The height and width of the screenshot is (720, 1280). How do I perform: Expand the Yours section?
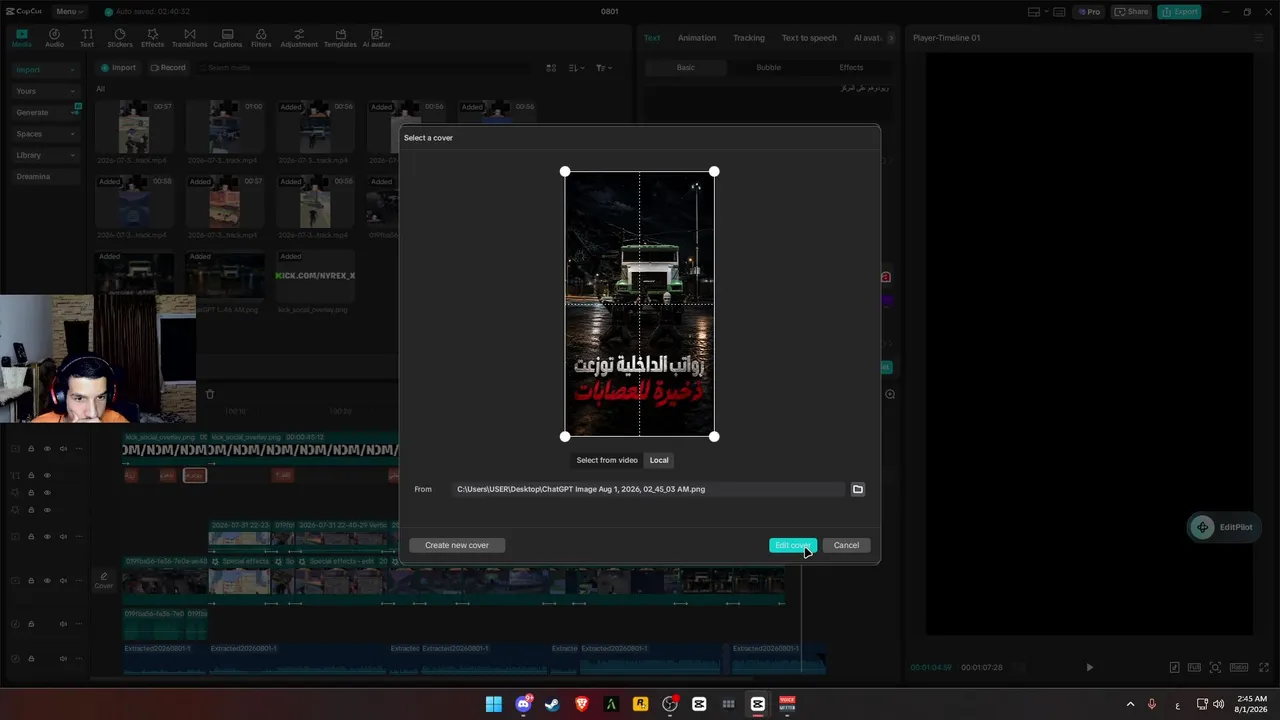45,91
